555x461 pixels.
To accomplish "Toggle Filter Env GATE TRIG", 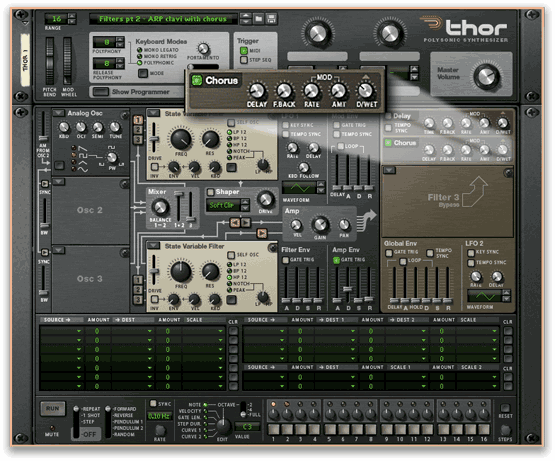I will [285, 260].
